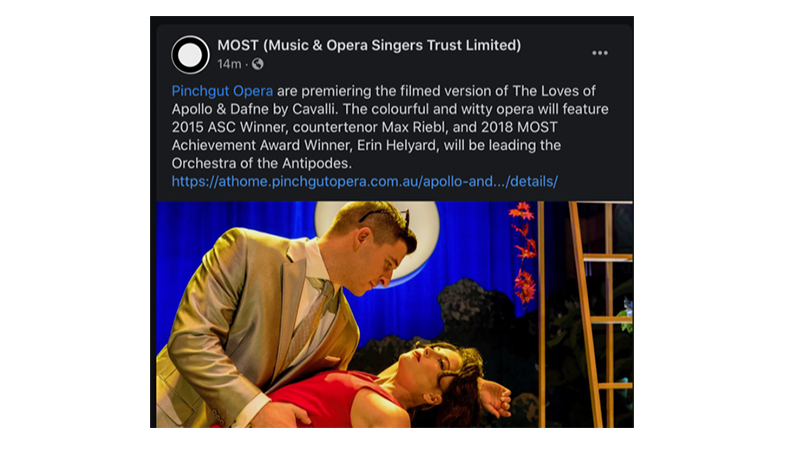The height and width of the screenshot is (450, 799).
Task: Open the MOST (Music & Opera Singers Trust Limited) page name
Action: point(369,45)
